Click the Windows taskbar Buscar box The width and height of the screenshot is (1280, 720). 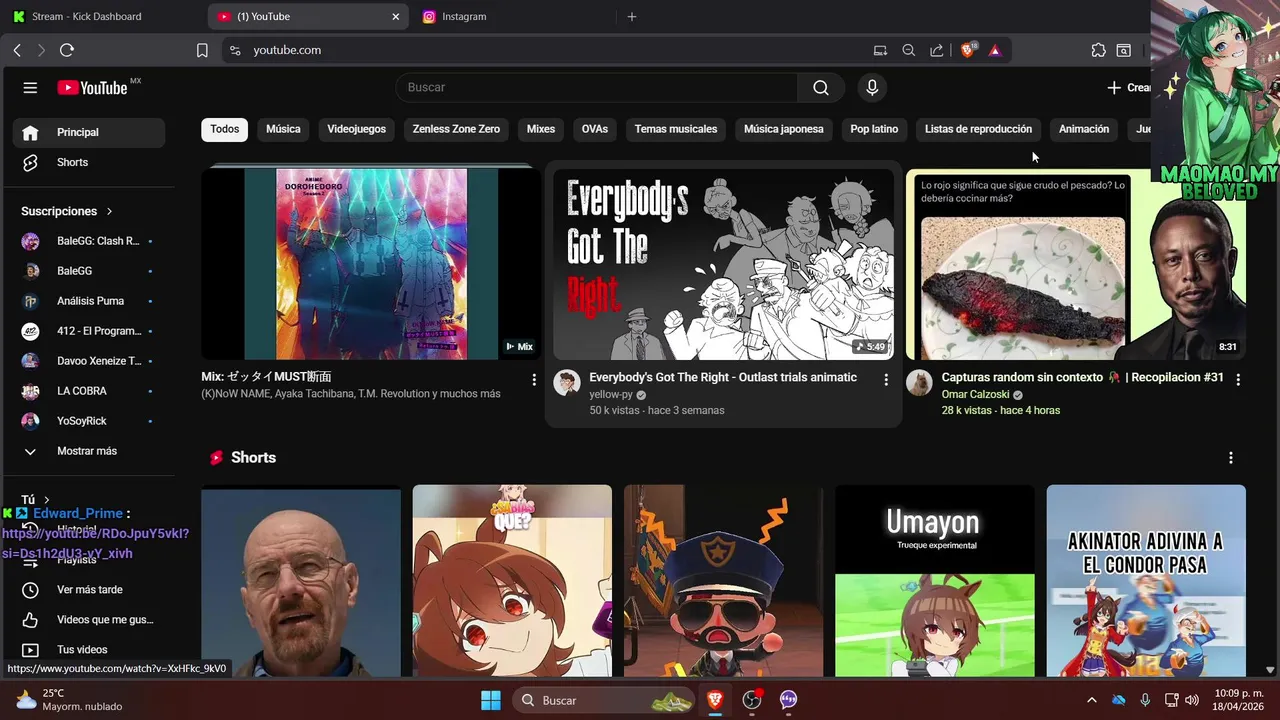[605, 700]
